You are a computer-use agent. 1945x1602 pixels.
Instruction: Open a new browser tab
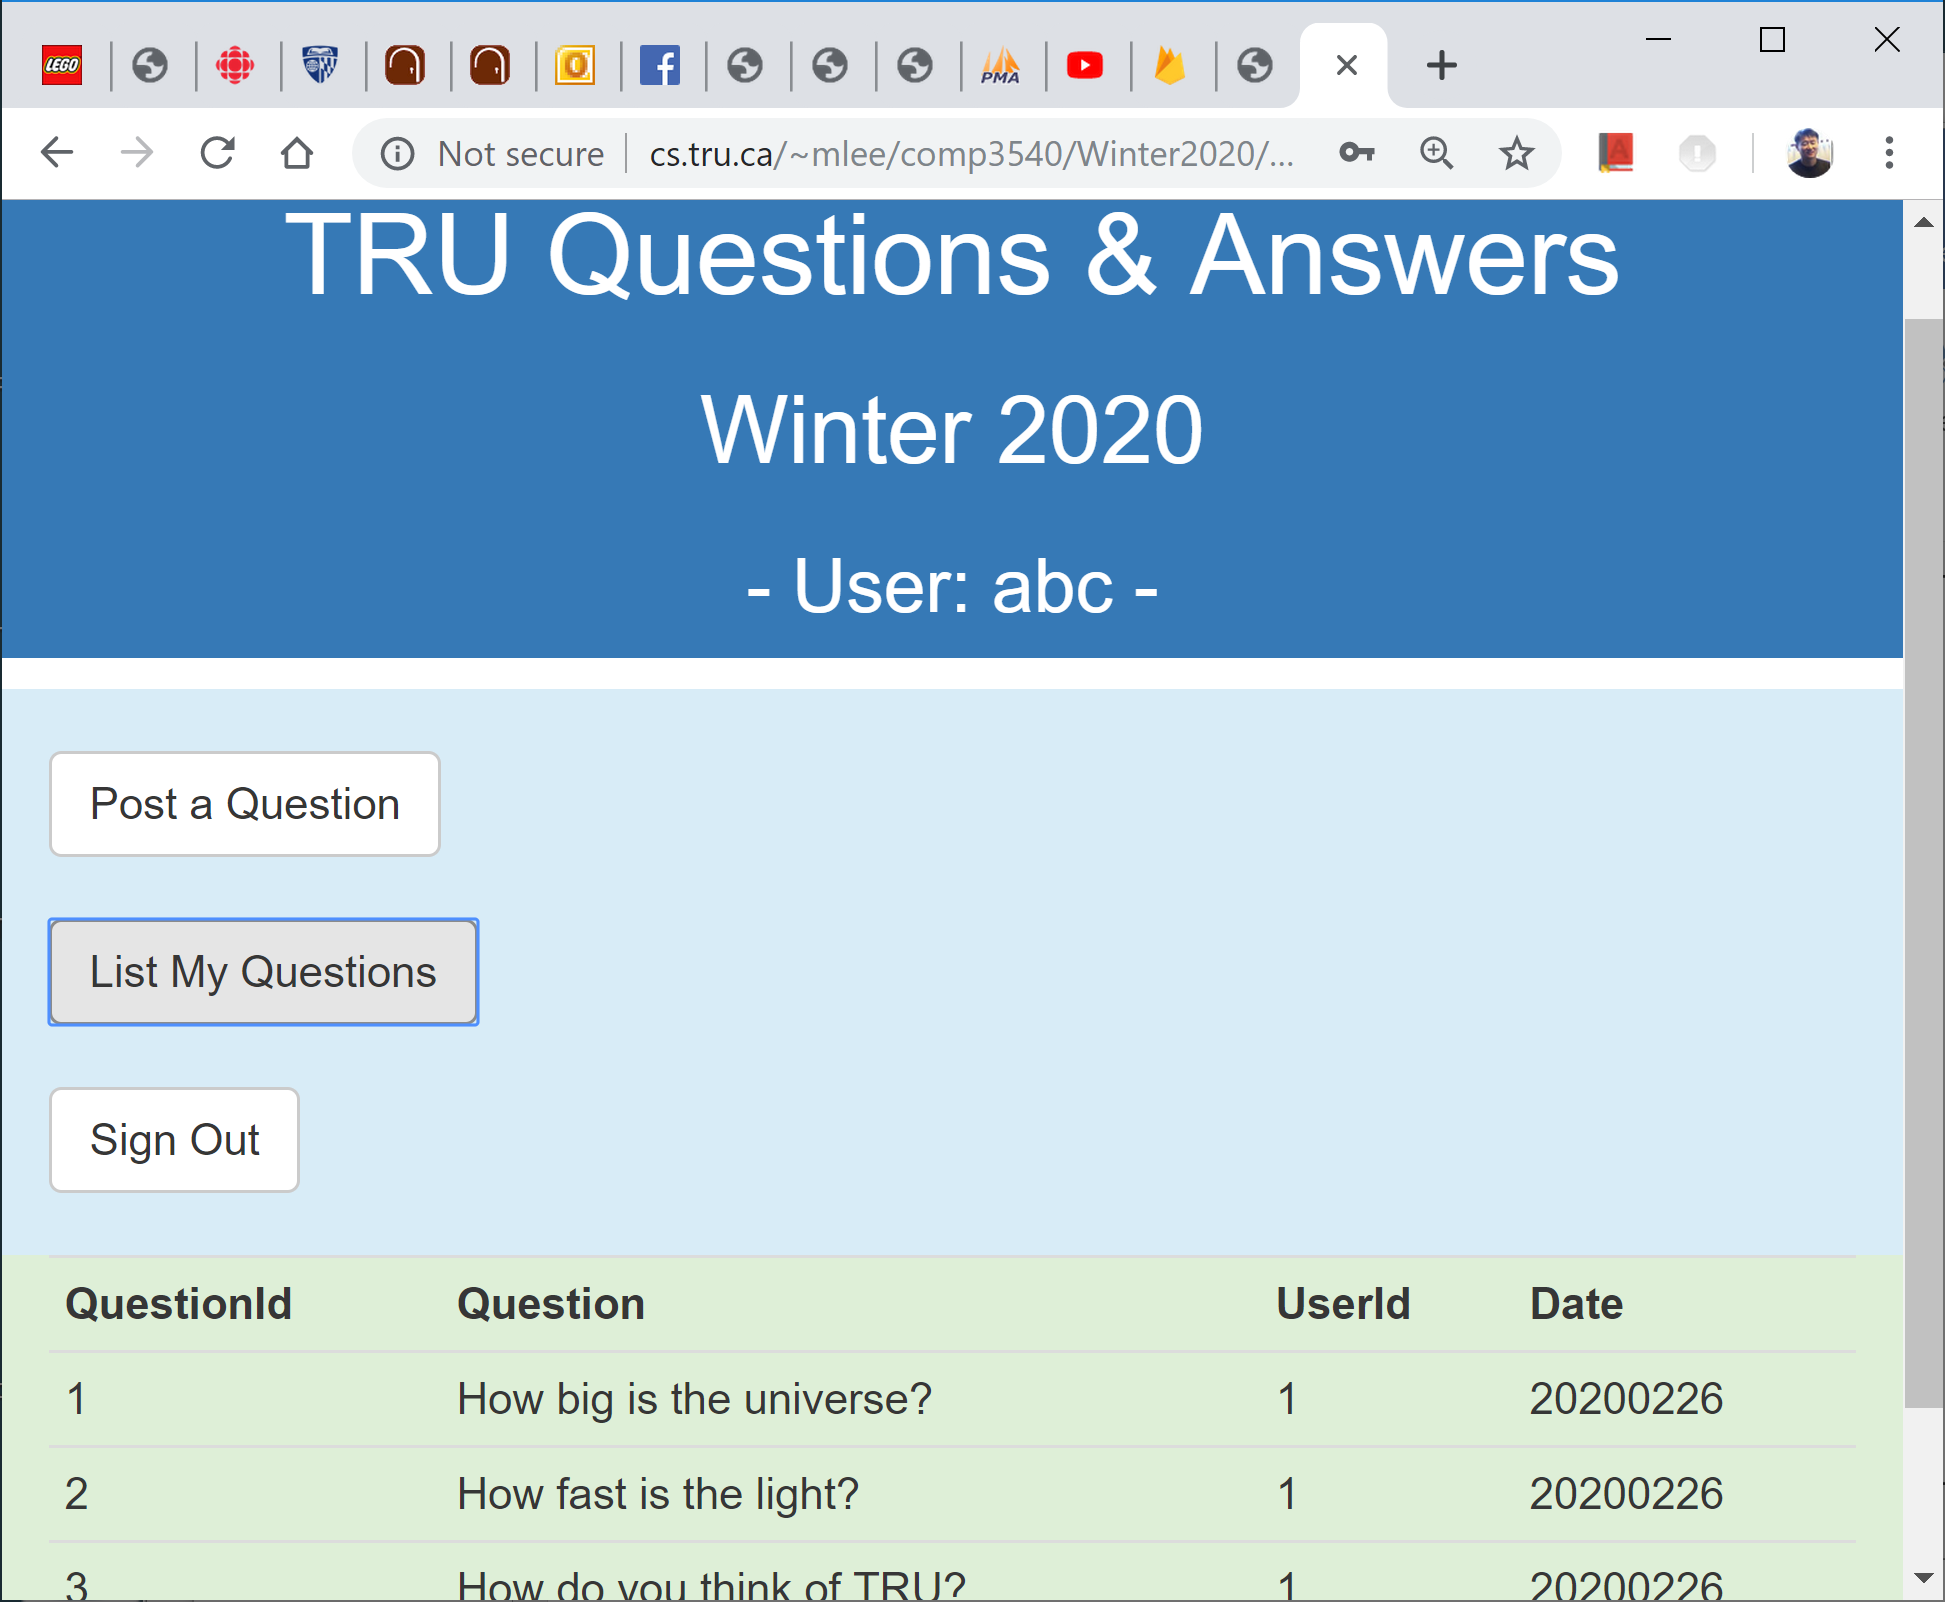pos(1441,66)
